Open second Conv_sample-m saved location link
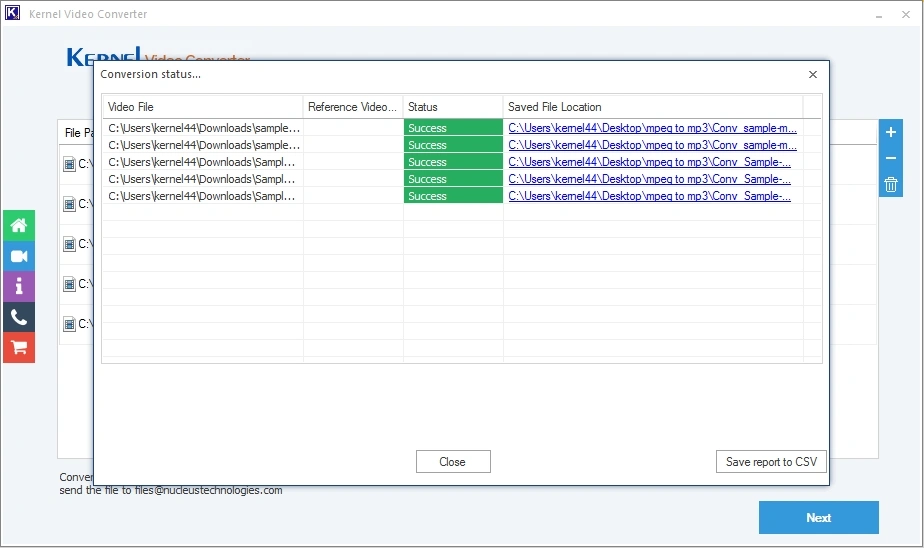Viewport: 924px width, 548px height. click(652, 145)
